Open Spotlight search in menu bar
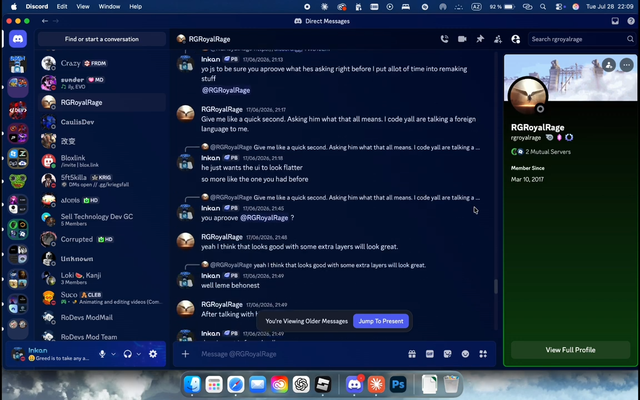This screenshot has width=640, height=400. click(543, 7)
